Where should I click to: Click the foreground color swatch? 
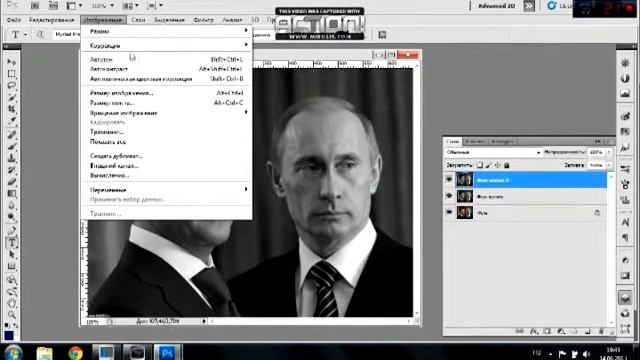coord(9,335)
